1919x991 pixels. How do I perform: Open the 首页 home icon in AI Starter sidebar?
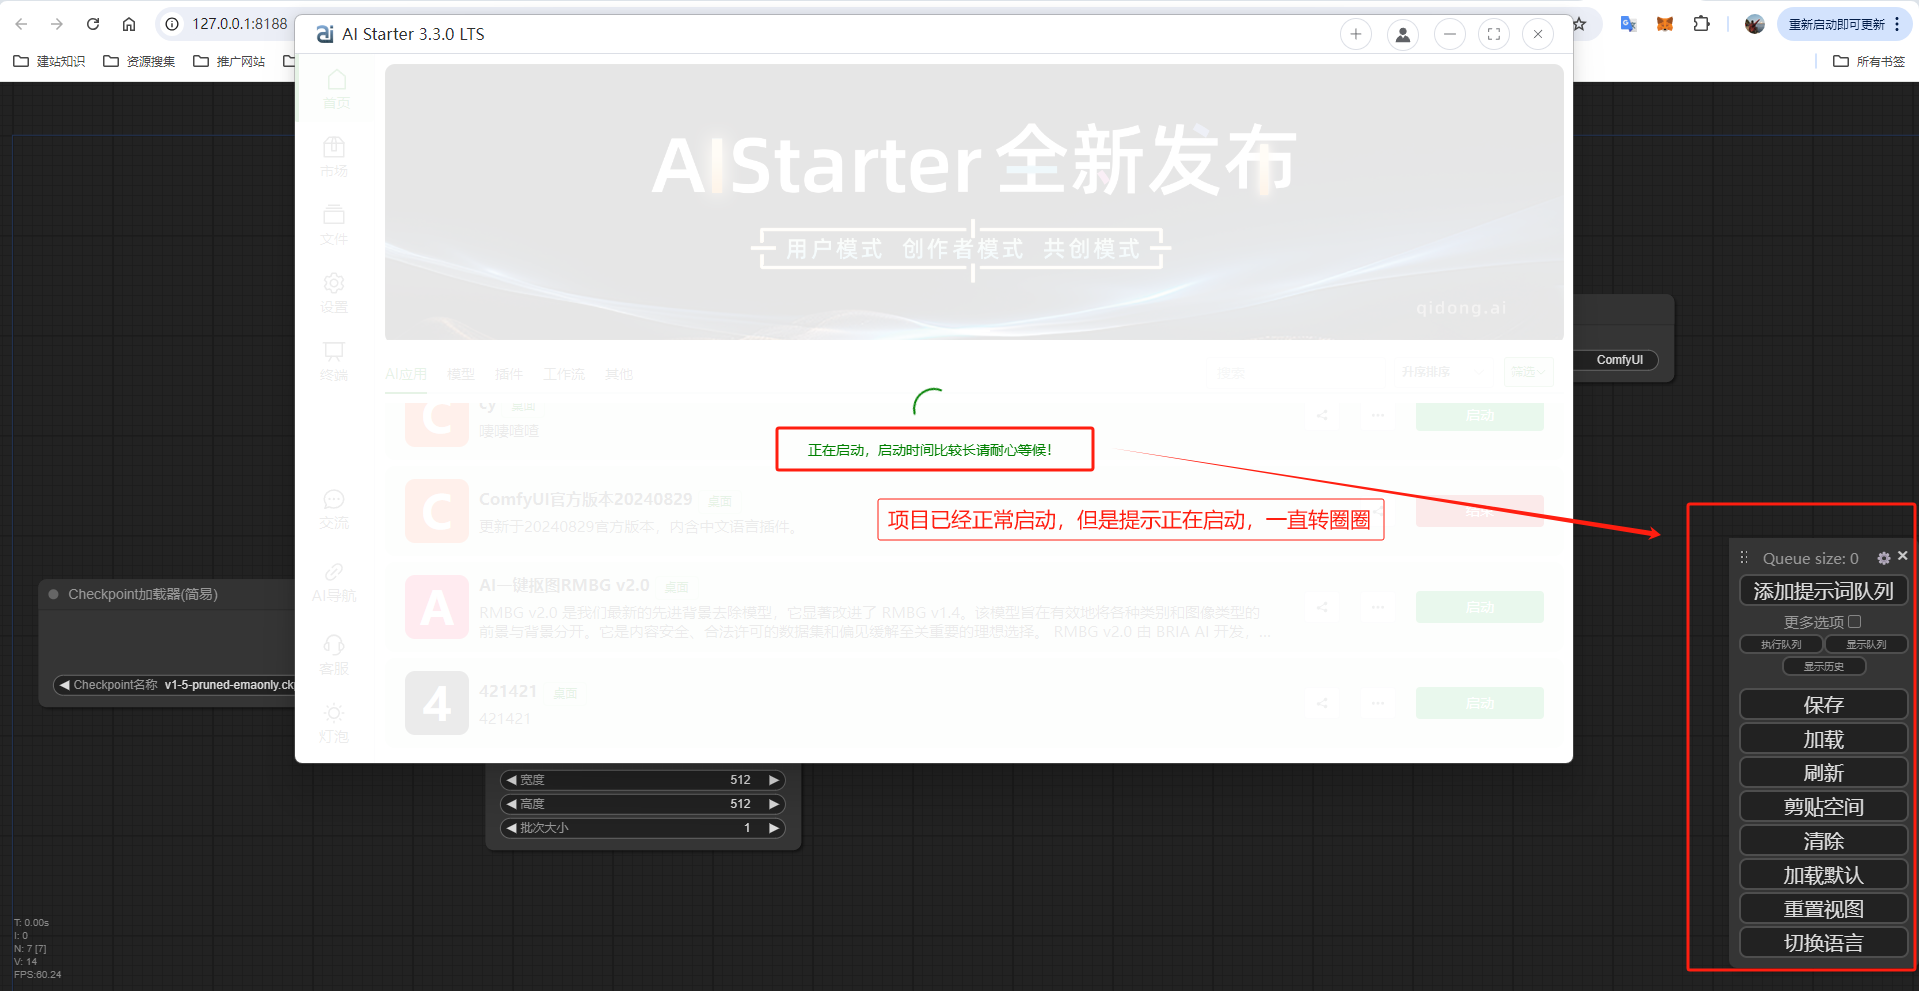coord(337,80)
